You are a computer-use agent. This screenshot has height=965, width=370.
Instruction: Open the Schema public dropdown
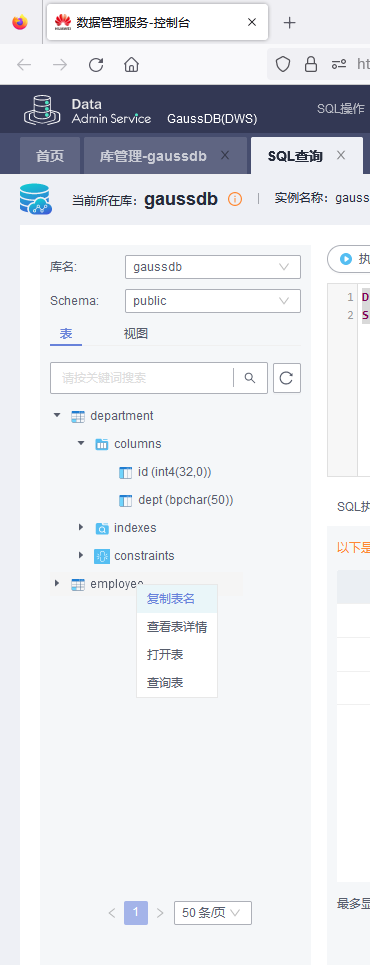click(212, 301)
